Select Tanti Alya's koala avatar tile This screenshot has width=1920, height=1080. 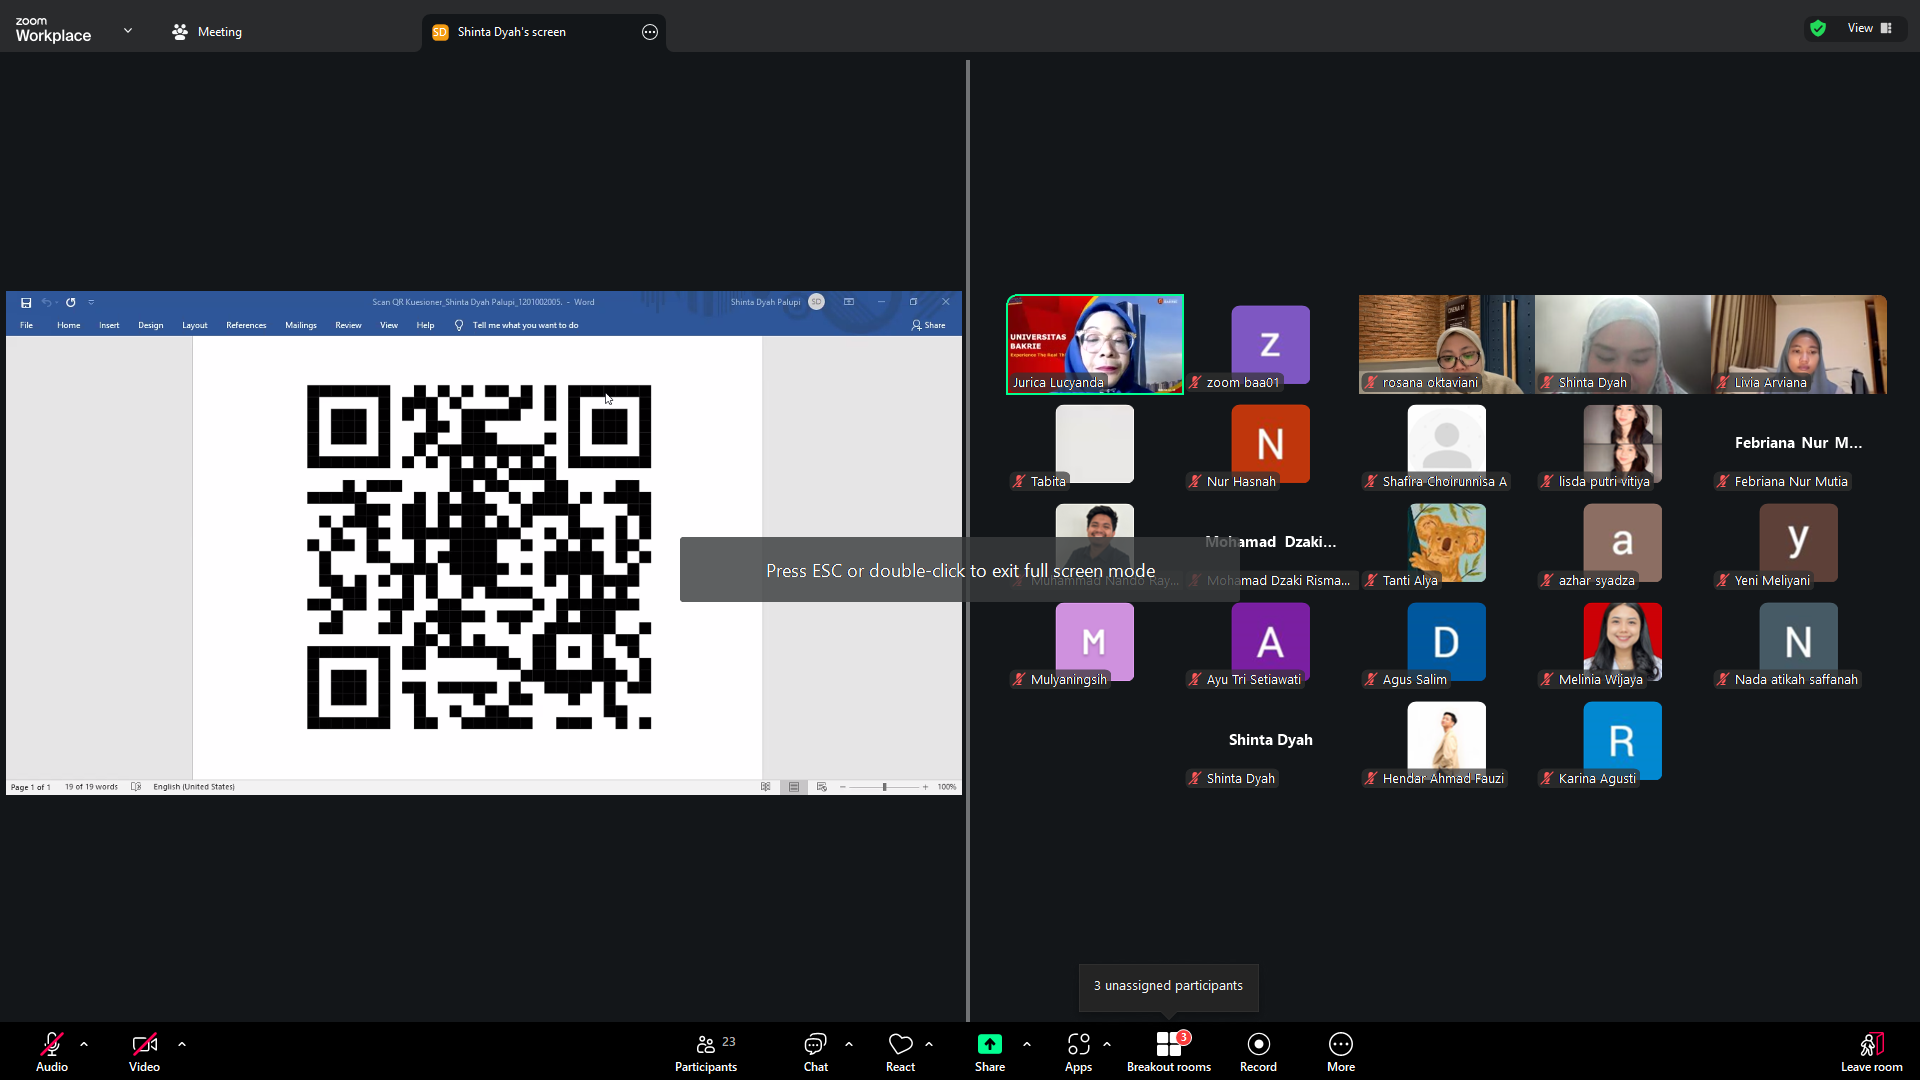click(1446, 543)
